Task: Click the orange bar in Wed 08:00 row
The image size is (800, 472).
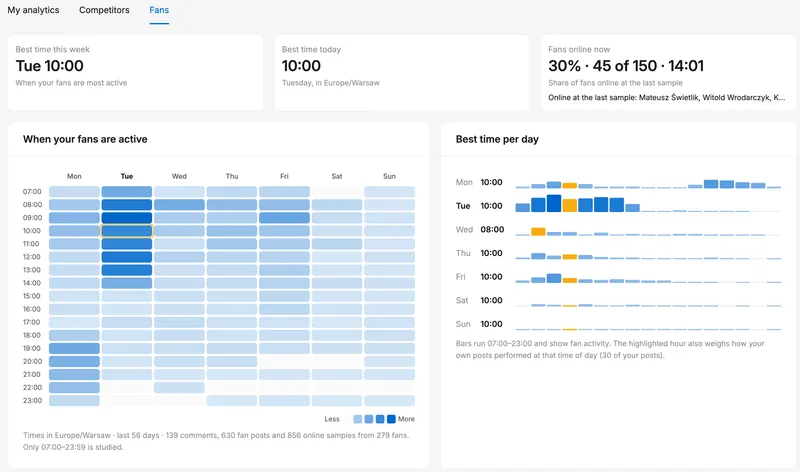Action: coord(538,232)
